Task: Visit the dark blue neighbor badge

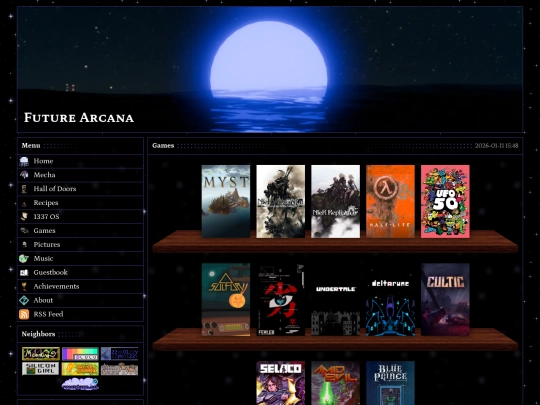Action: point(120,354)
